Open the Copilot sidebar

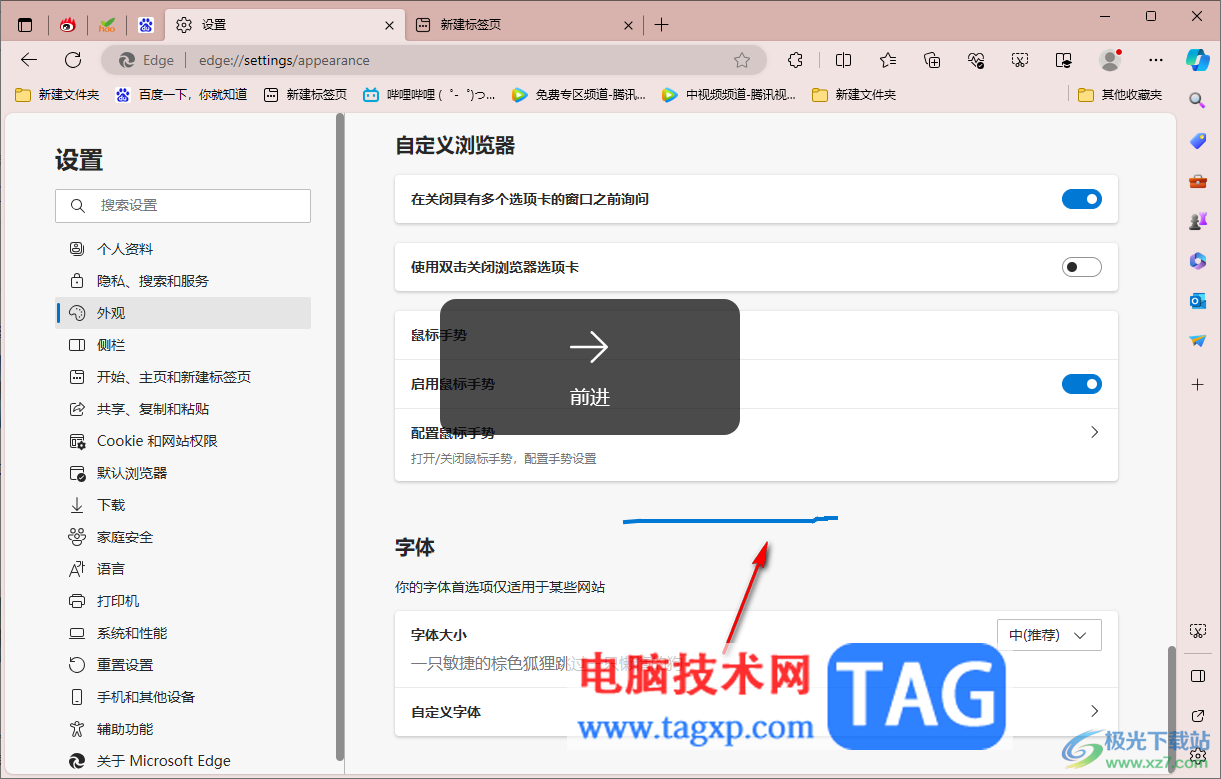[1198, 60]
